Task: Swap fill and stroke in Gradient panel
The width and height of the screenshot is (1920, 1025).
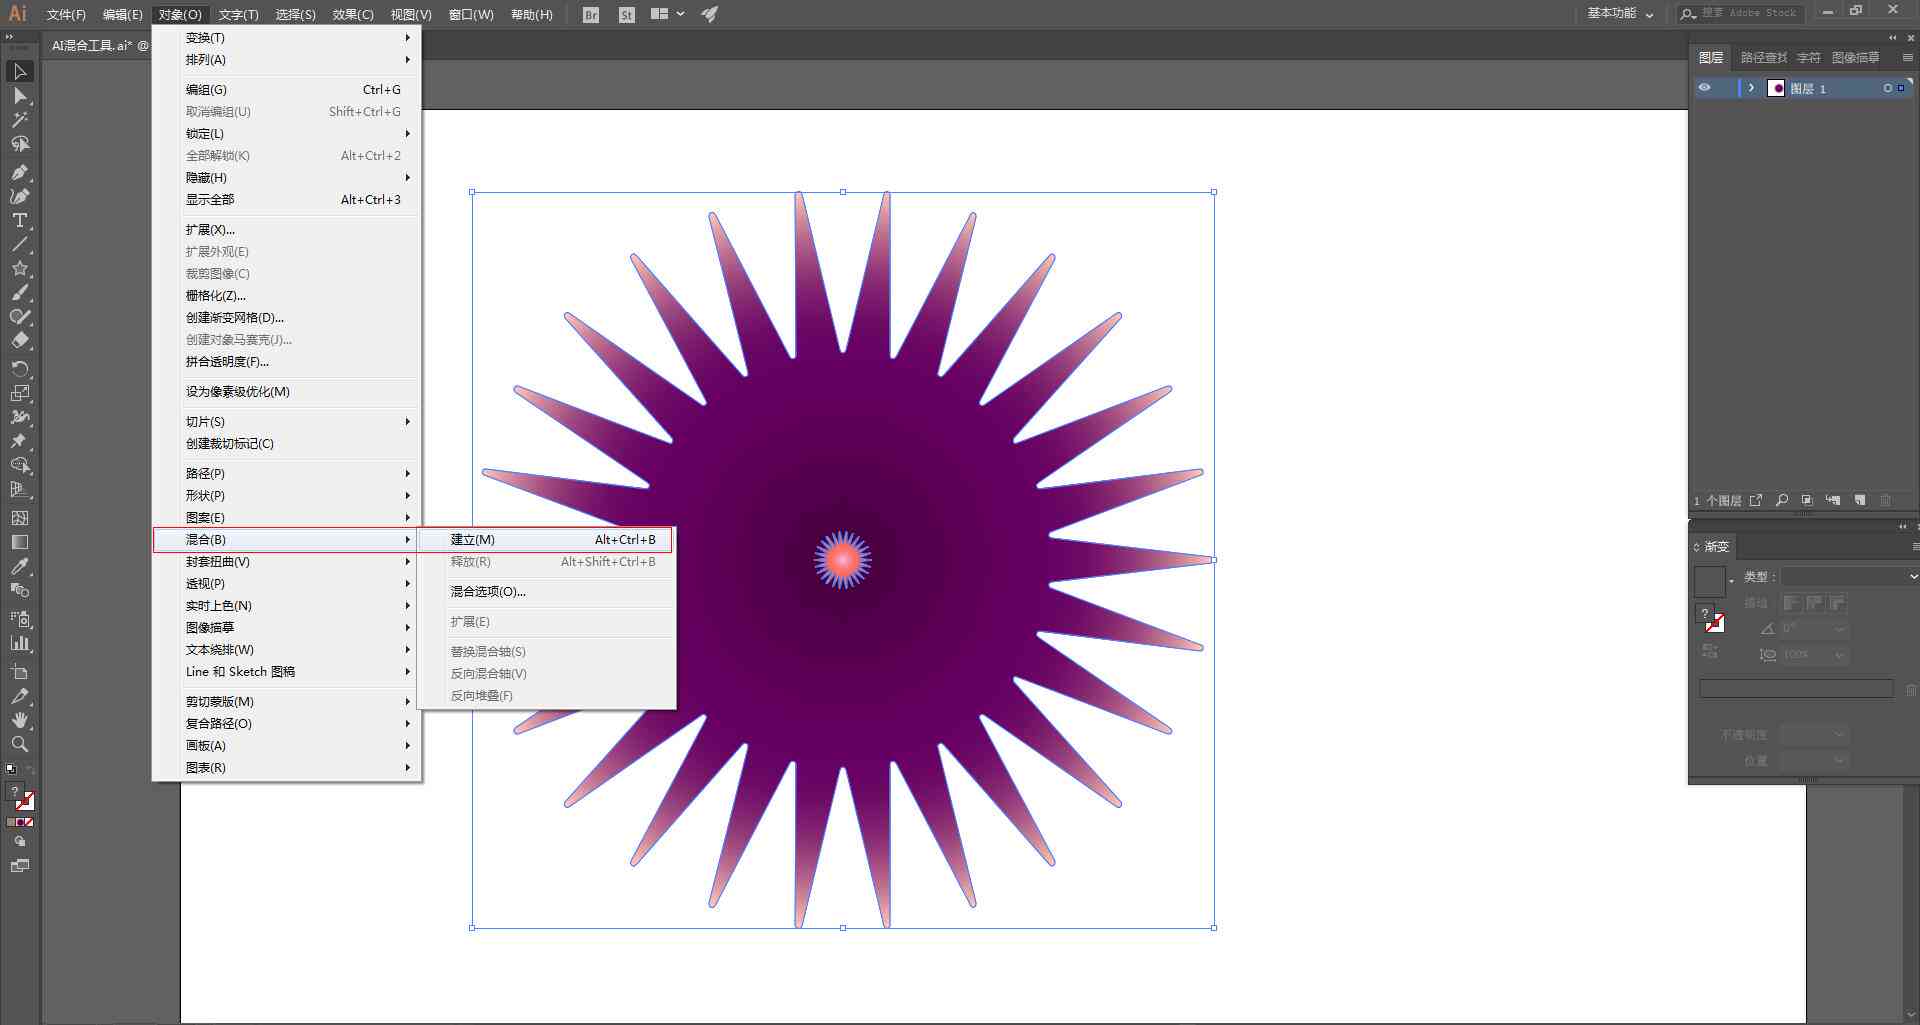Action: click(1710, 651)
